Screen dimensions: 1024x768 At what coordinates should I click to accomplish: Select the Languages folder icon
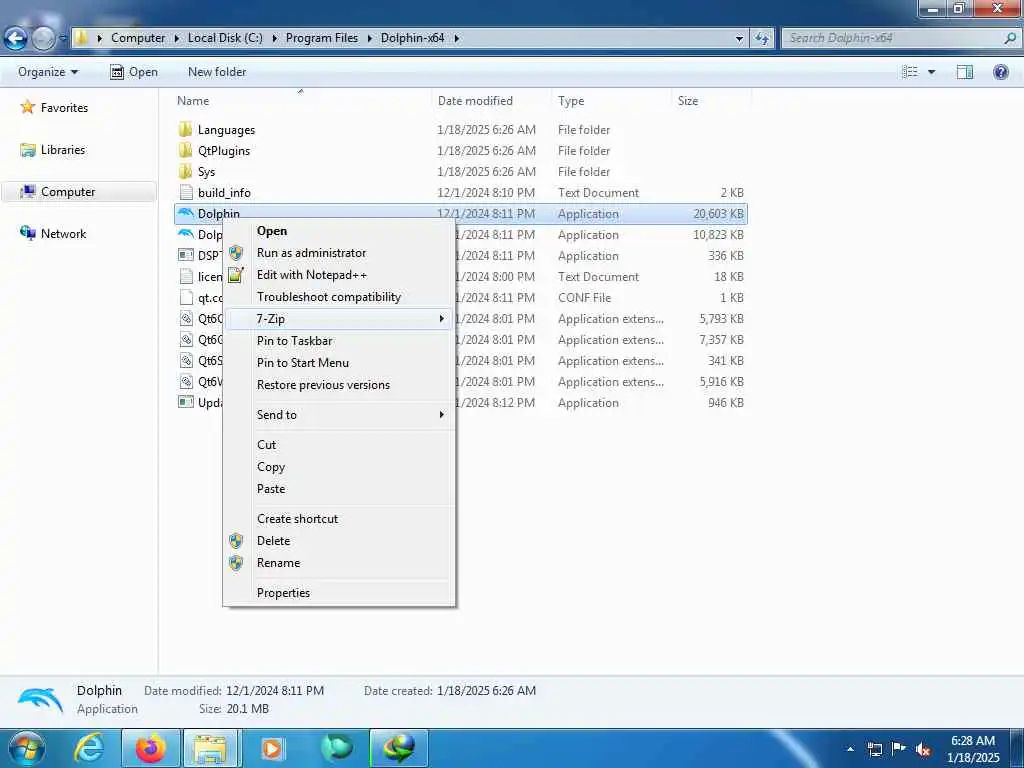tap(185, 129)
